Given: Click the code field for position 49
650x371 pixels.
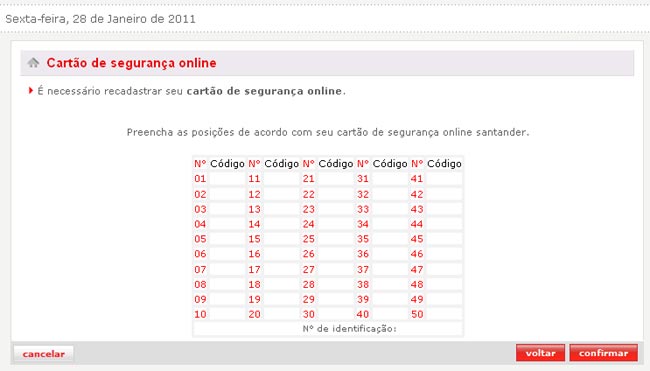Looking at the screenshot, I should [x=444, y=299].
